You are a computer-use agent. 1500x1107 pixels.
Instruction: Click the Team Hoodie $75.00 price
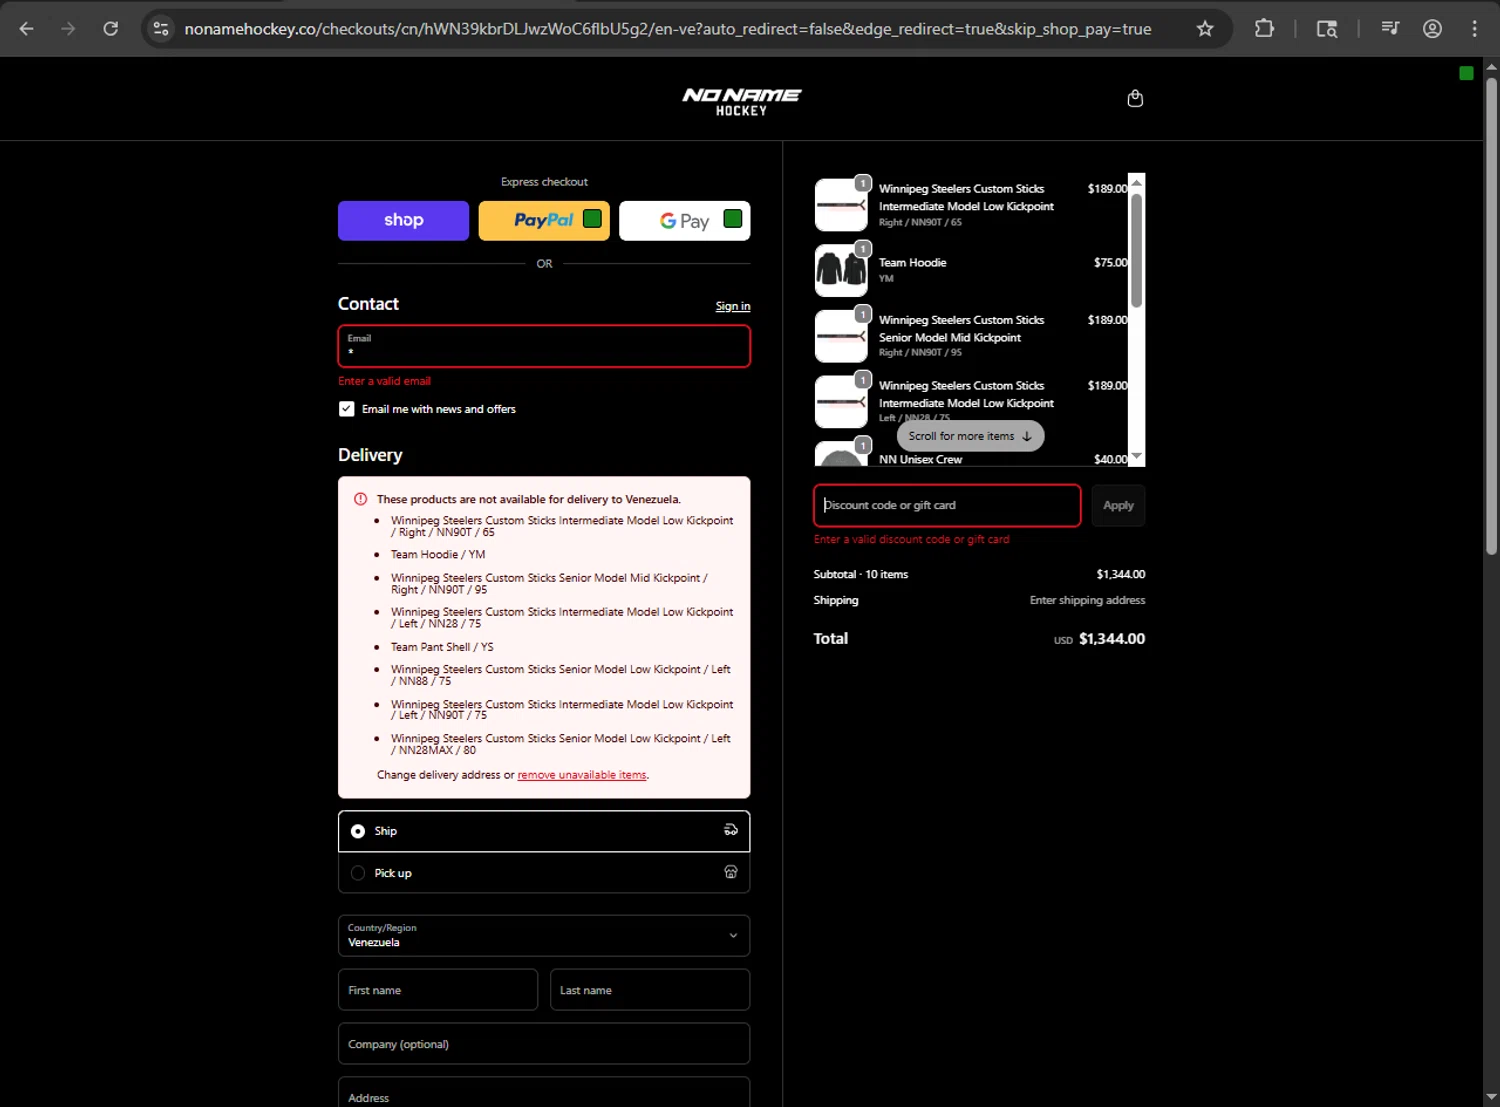1110,263
